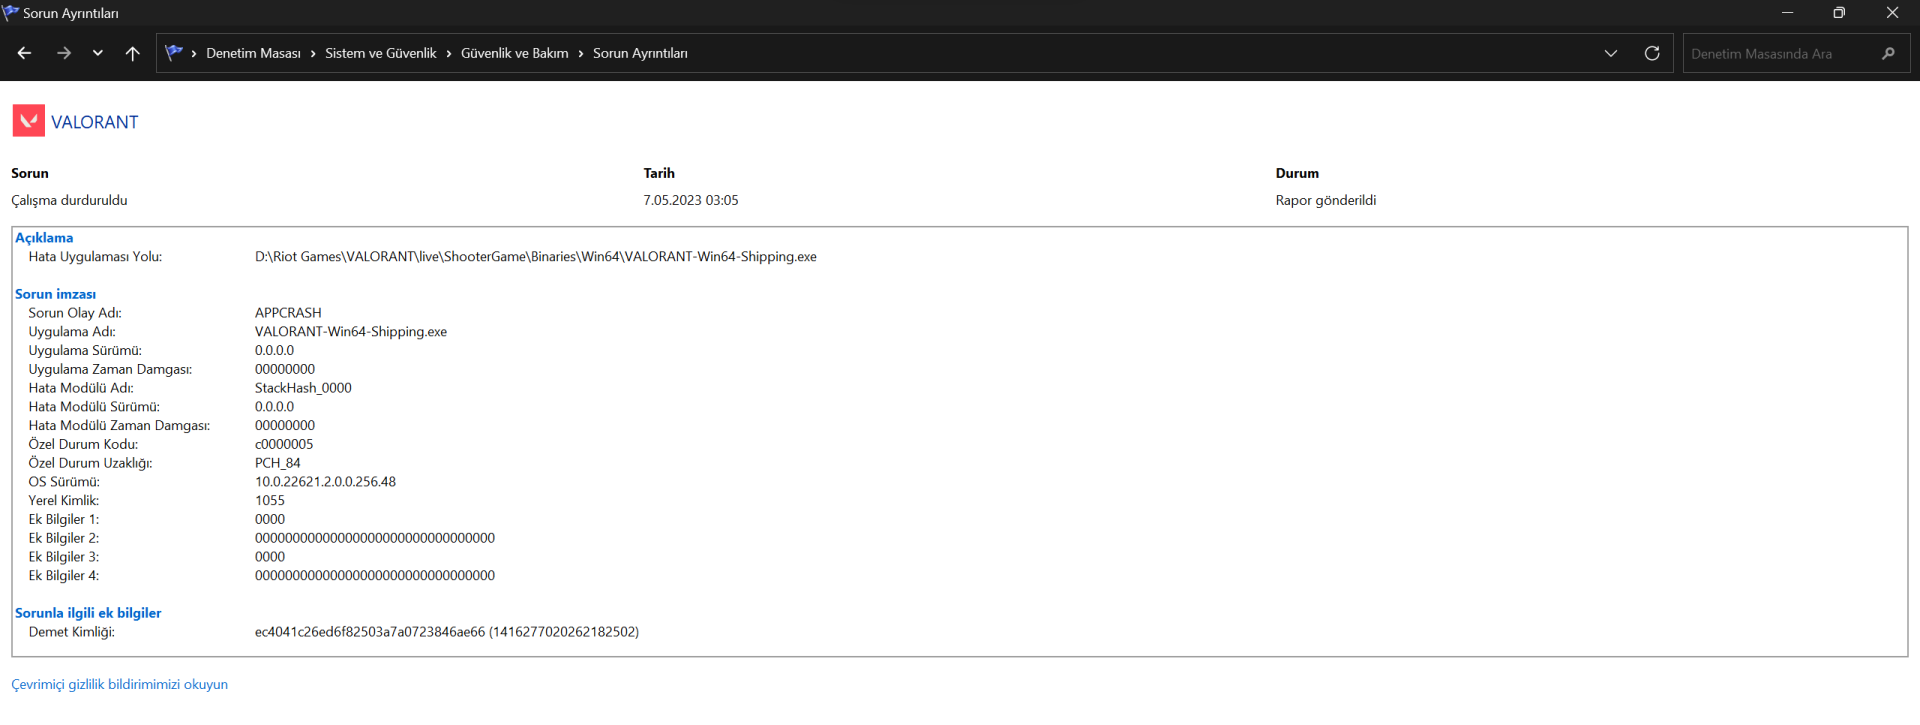Image resolution: width=1920 pixels, height=725 pixels.
Task: Open Çevrimiçi gizlilik bildirimimizi okuyun link
Action: click(119, 684)
